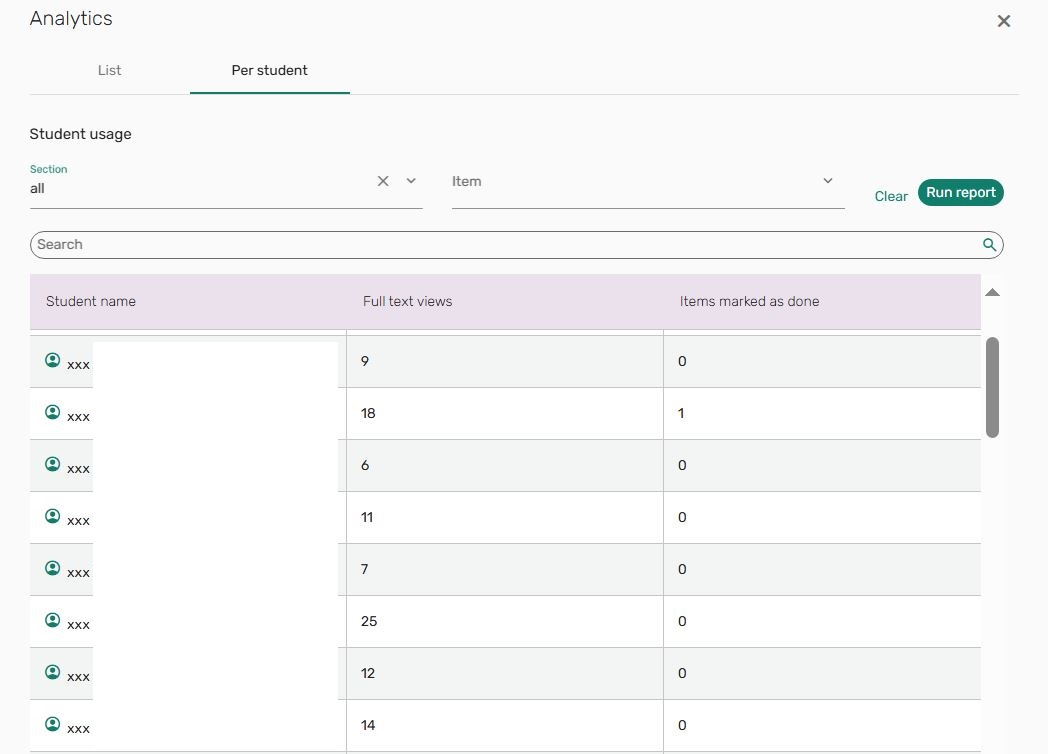This screenshot has width=1048, height=754.
Task: Click user icon in row with 9 views
Action: [x=53, y=361]
